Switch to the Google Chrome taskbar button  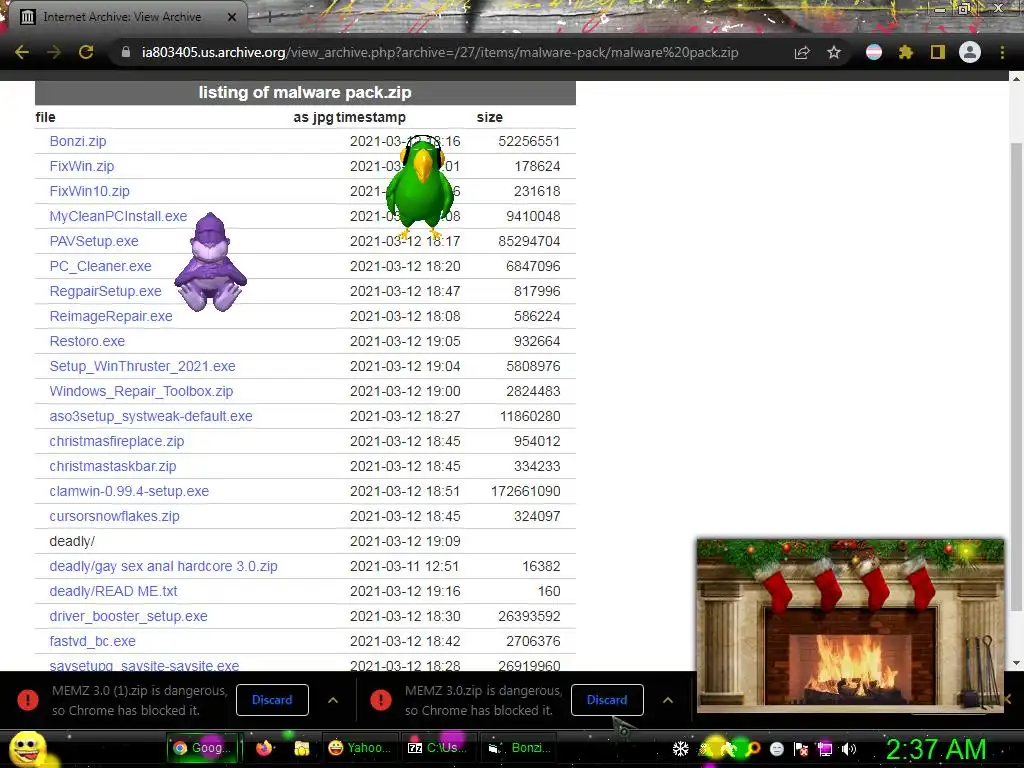202,748
